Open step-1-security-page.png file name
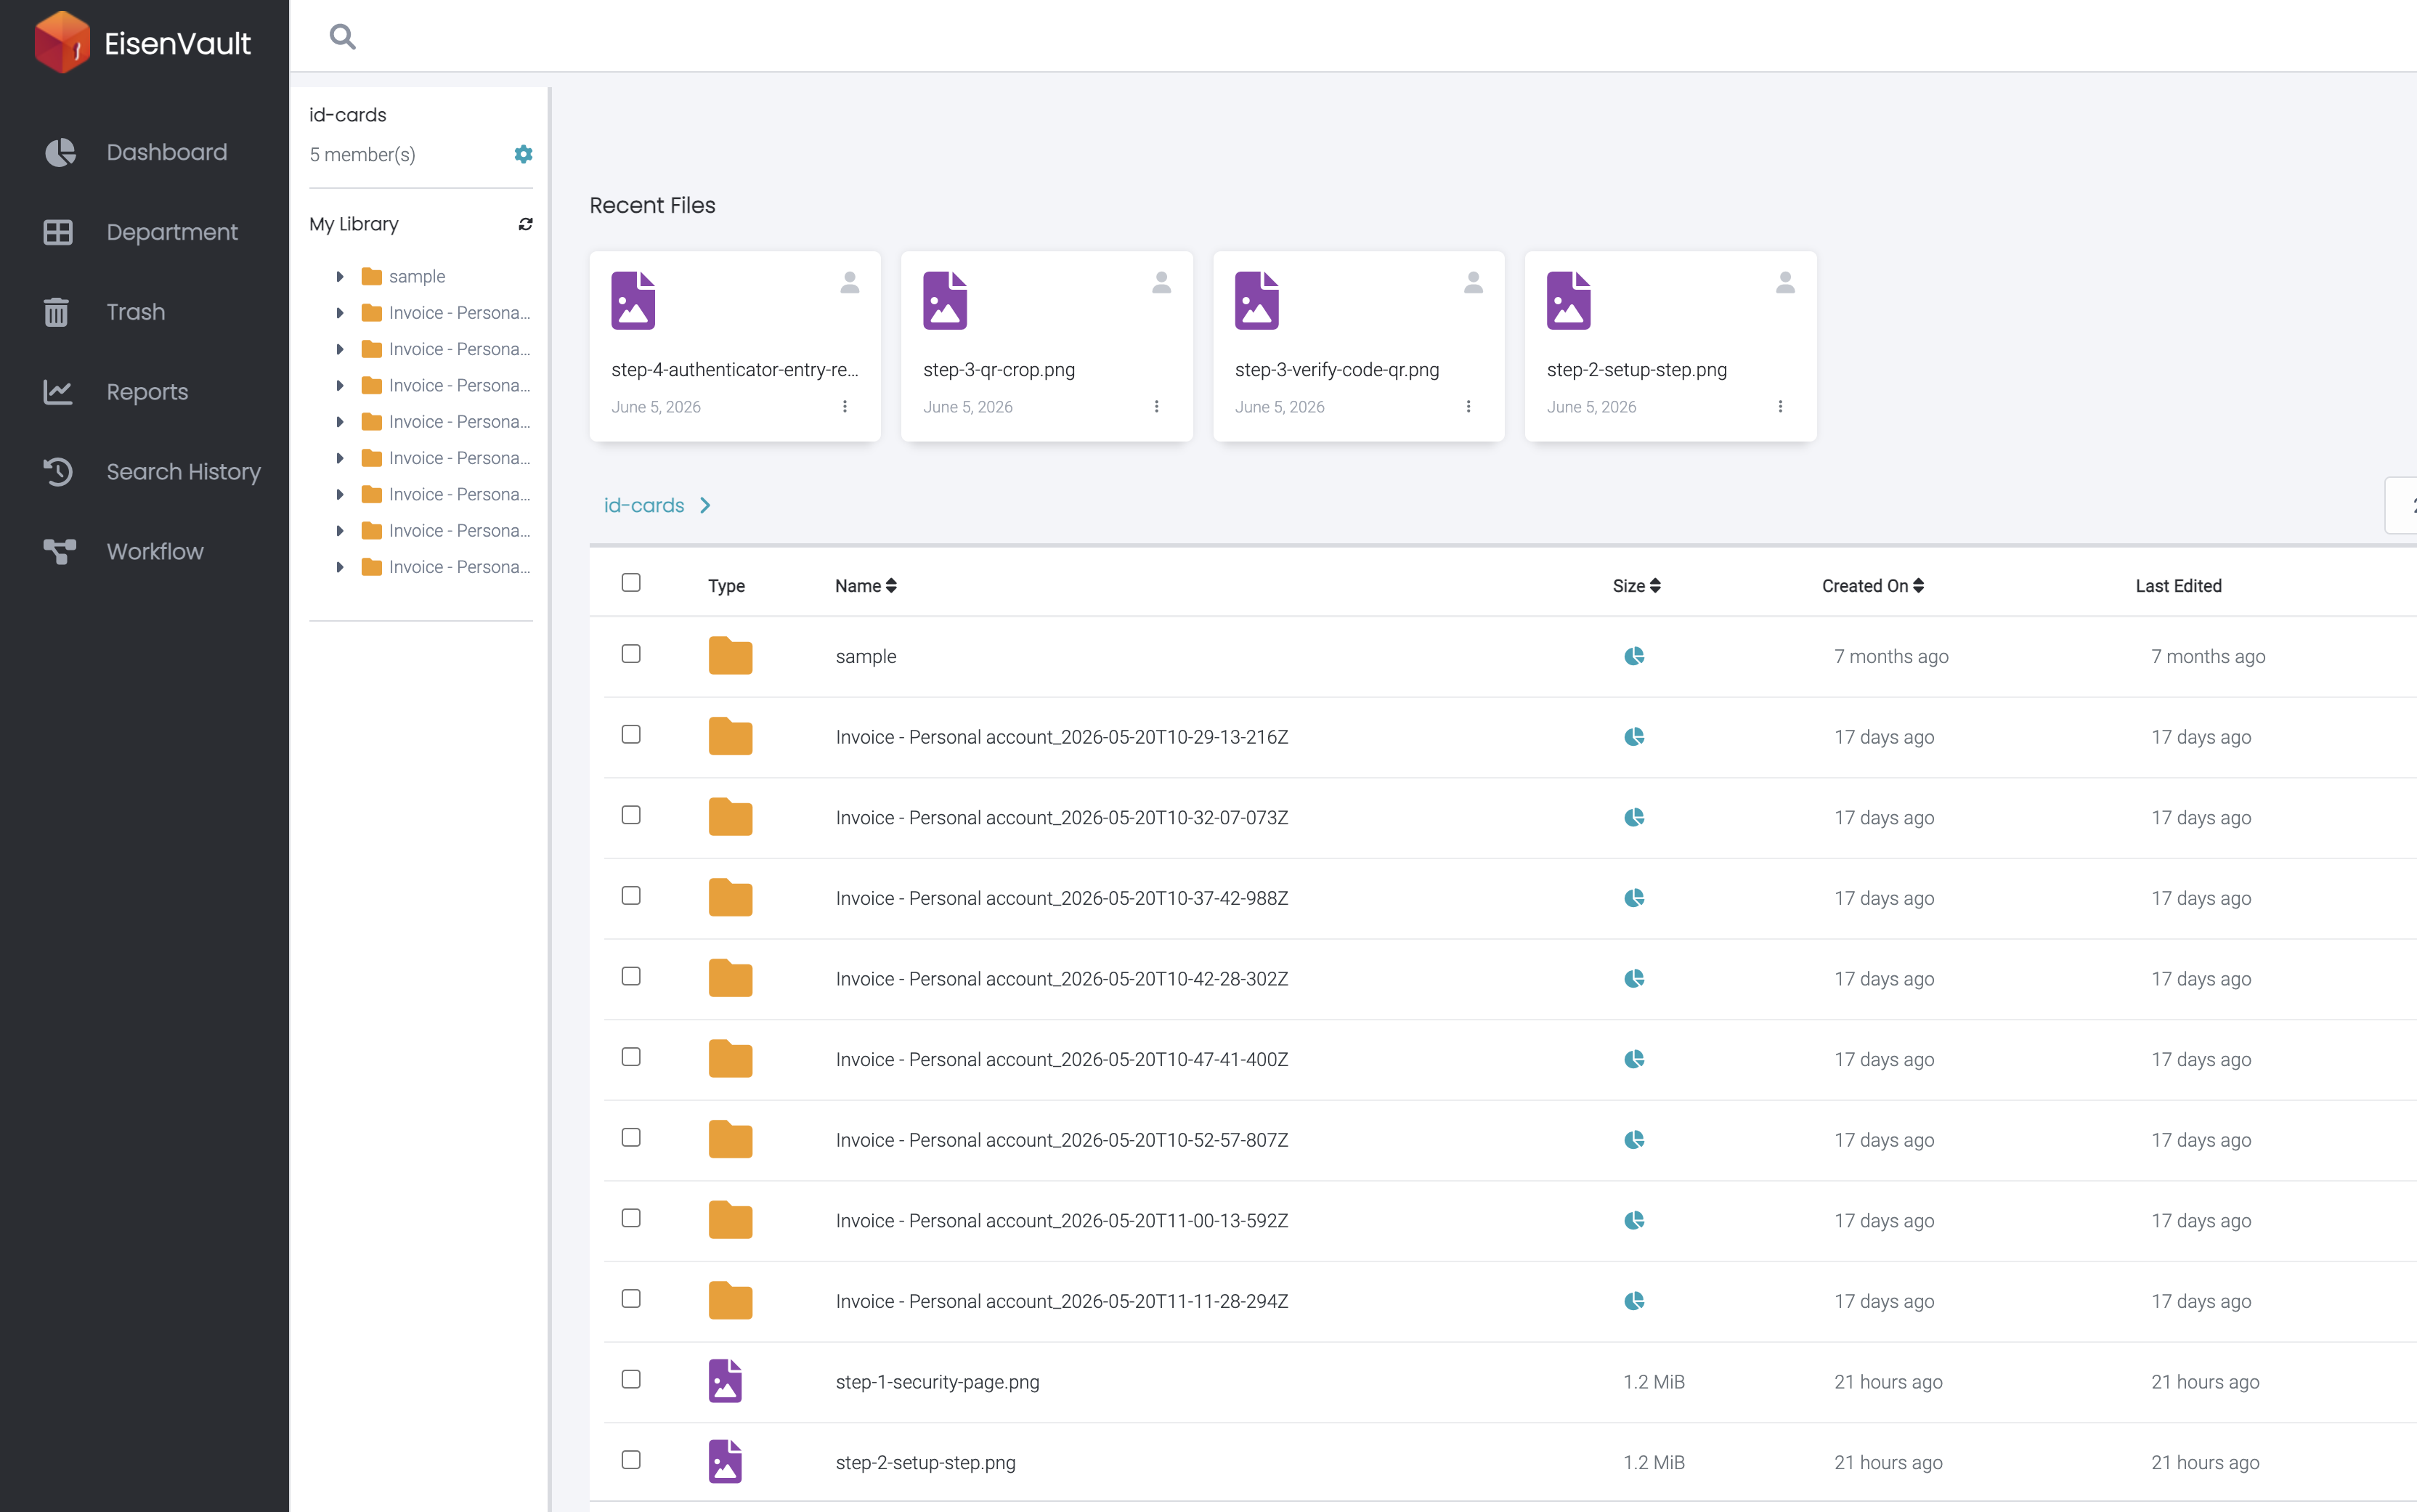Image resolution: width=2417 pixels, height=1512 pixels. point(938,1382)
